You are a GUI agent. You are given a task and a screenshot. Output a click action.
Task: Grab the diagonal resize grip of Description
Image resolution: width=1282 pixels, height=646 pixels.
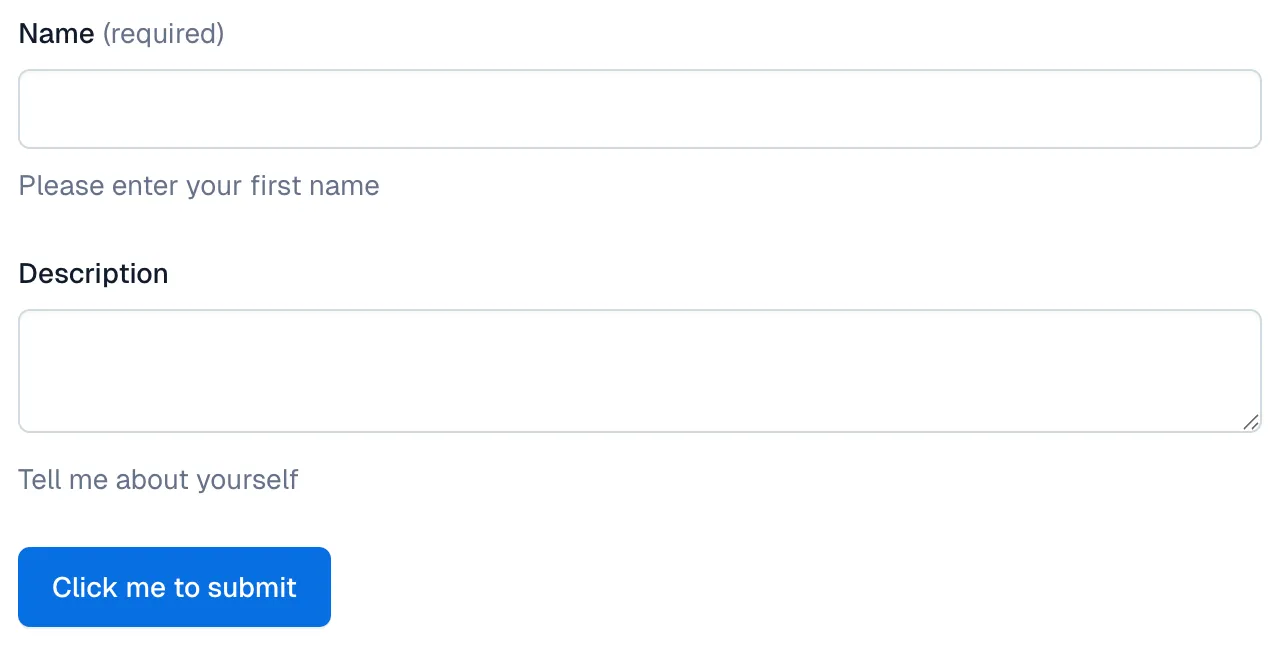[x=1251, y=423]
